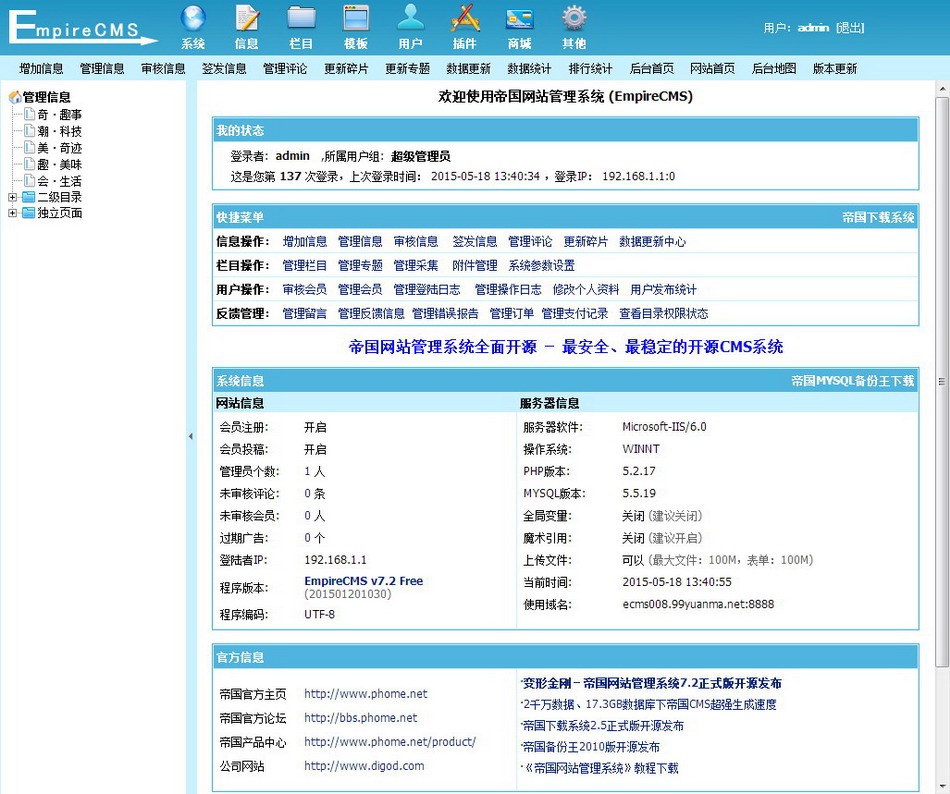Open the 插件 tools icon
950x794 pixels.
tap(465, 18)
